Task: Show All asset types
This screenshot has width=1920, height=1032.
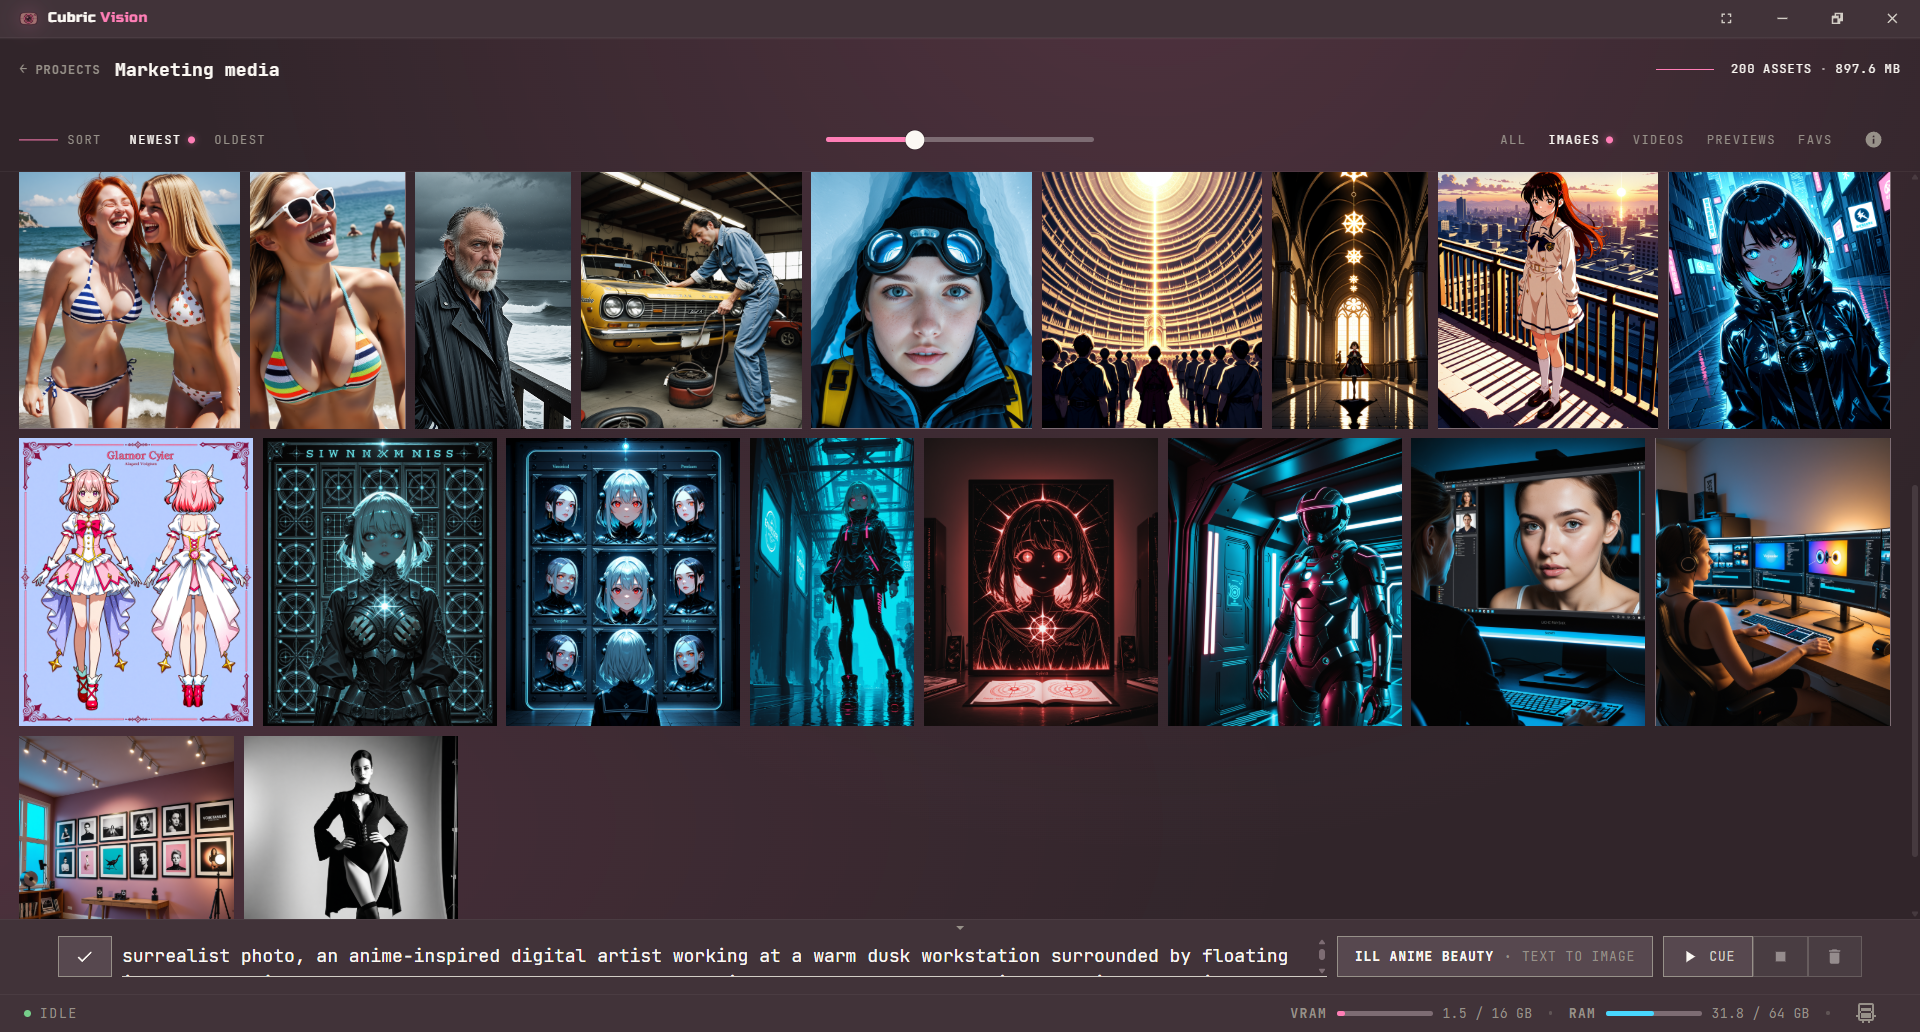Action: (1512, 140)
